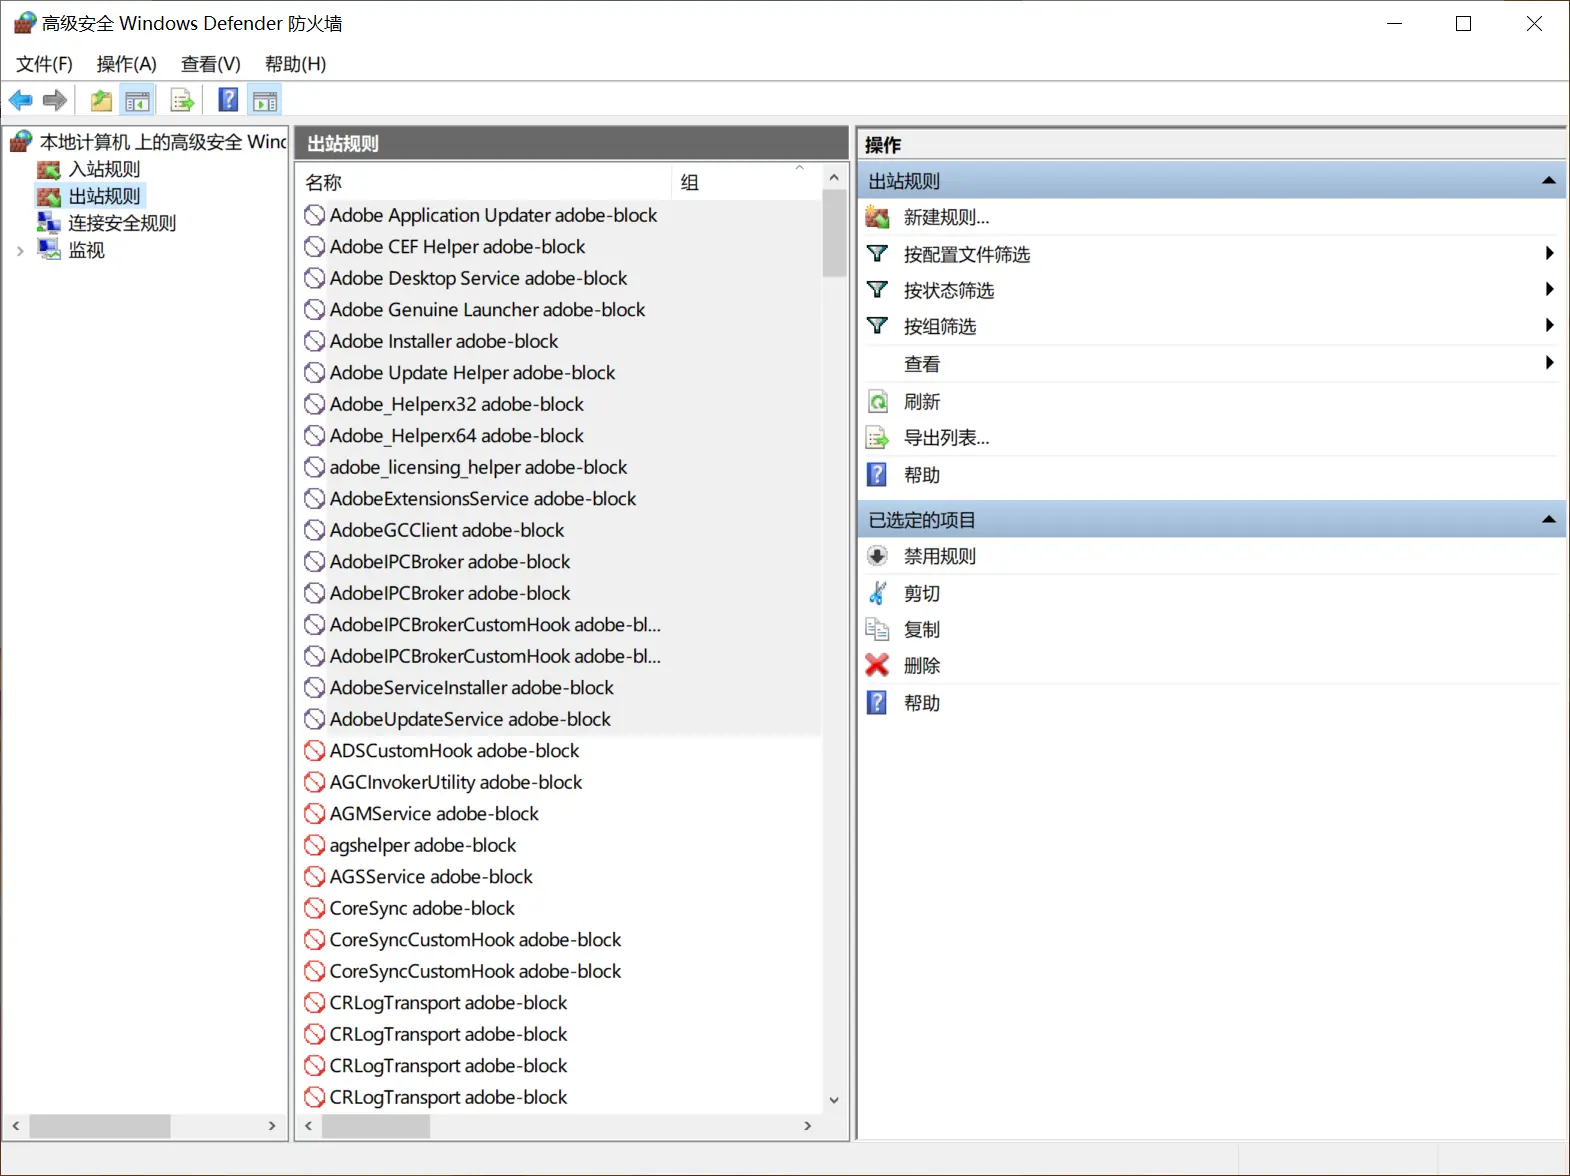Click 禁用规则 to disable the selected rules
1570x1176 pixels.
pyautogui.click(x=939, y=556)
